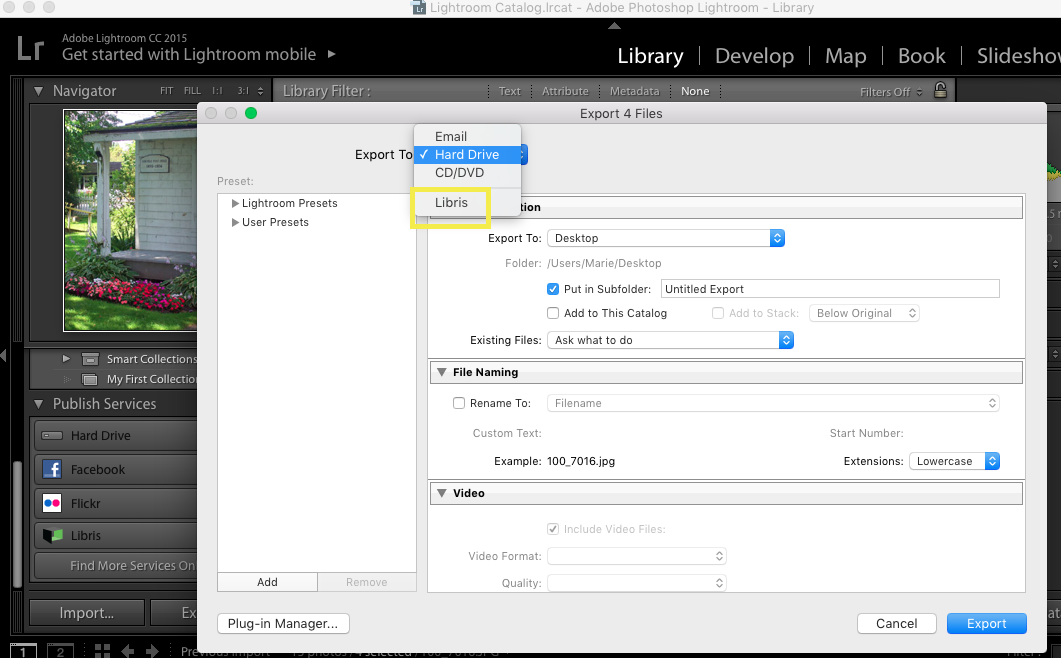The height and width of the screenshot is (658, 1061).
Task: Open the Existing Files dropdown
Action: [x=670, y=340]
